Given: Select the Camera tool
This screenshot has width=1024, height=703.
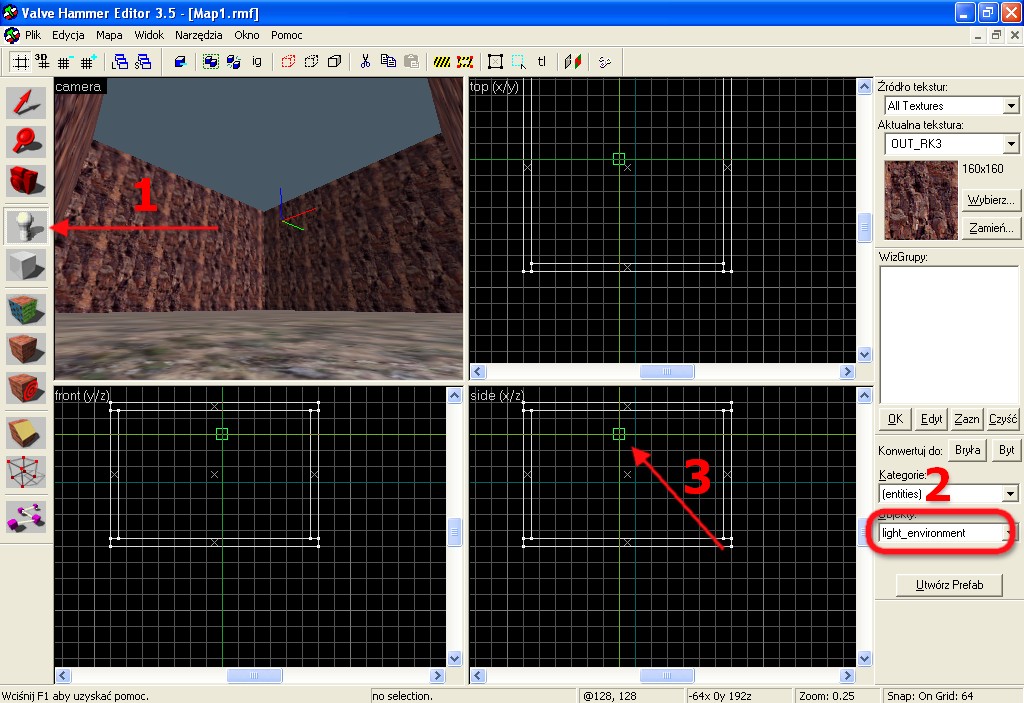Looking at the screenshot, I should (26, 180).
